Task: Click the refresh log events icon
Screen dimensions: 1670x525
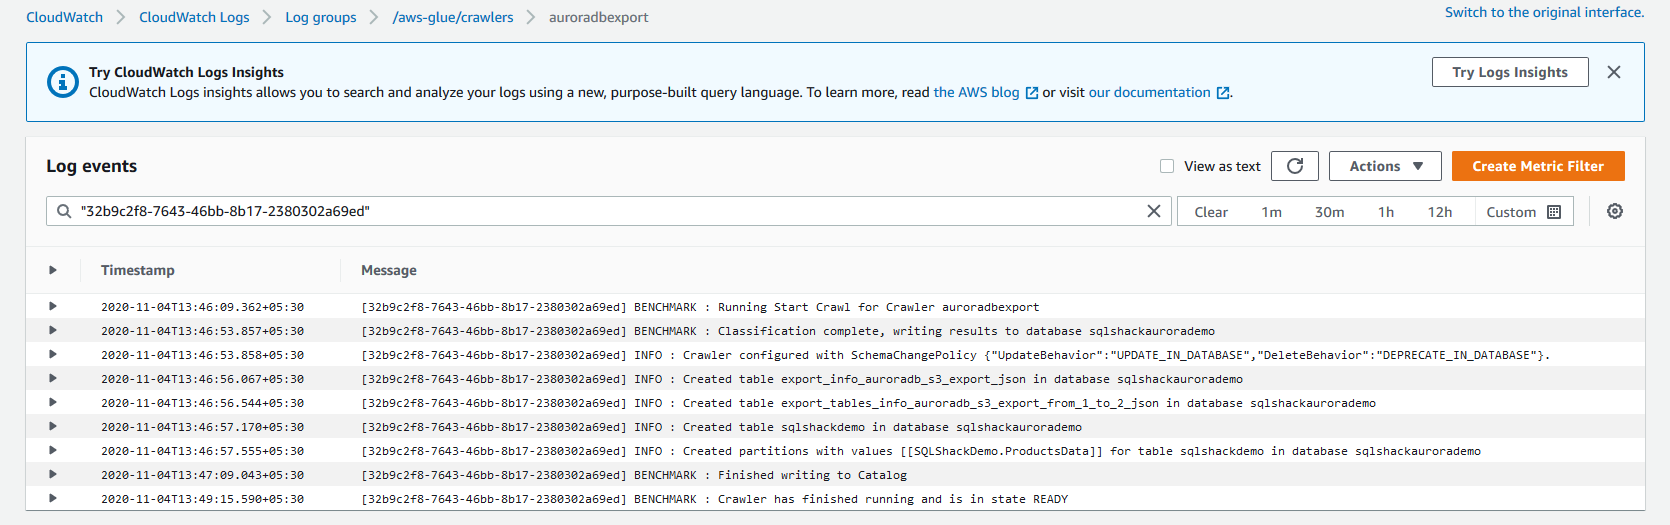Action: point(1295,166)
